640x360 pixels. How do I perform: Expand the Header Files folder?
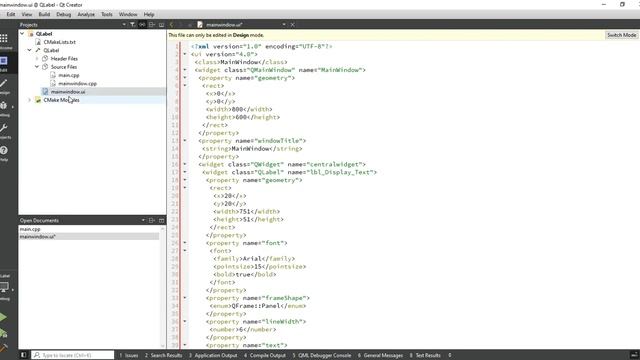(x=37, y=58)
